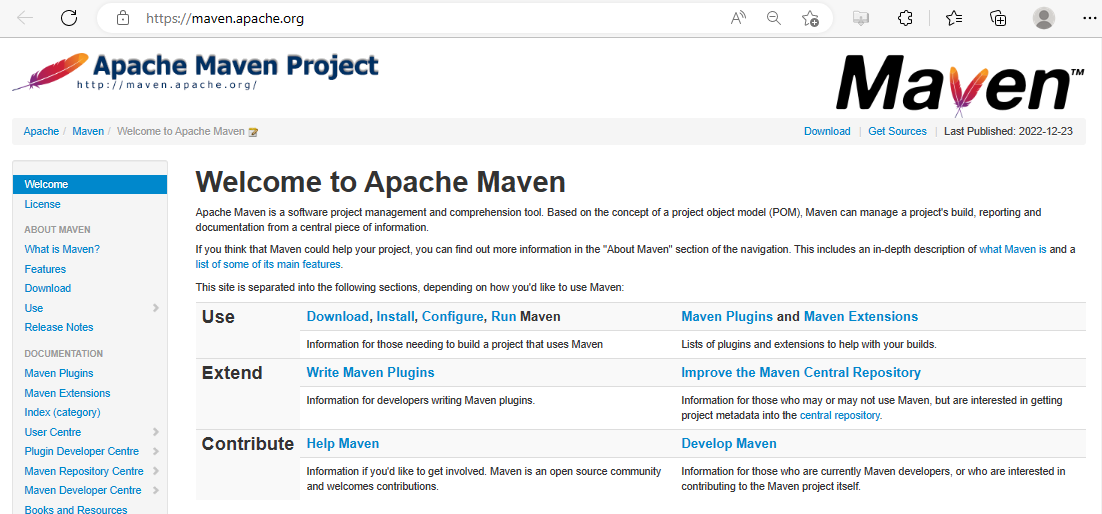Follow the 'what Maven is' link
This screenshot has height=514, width=1102.
pyautogui.click(x=1013, y=249)
